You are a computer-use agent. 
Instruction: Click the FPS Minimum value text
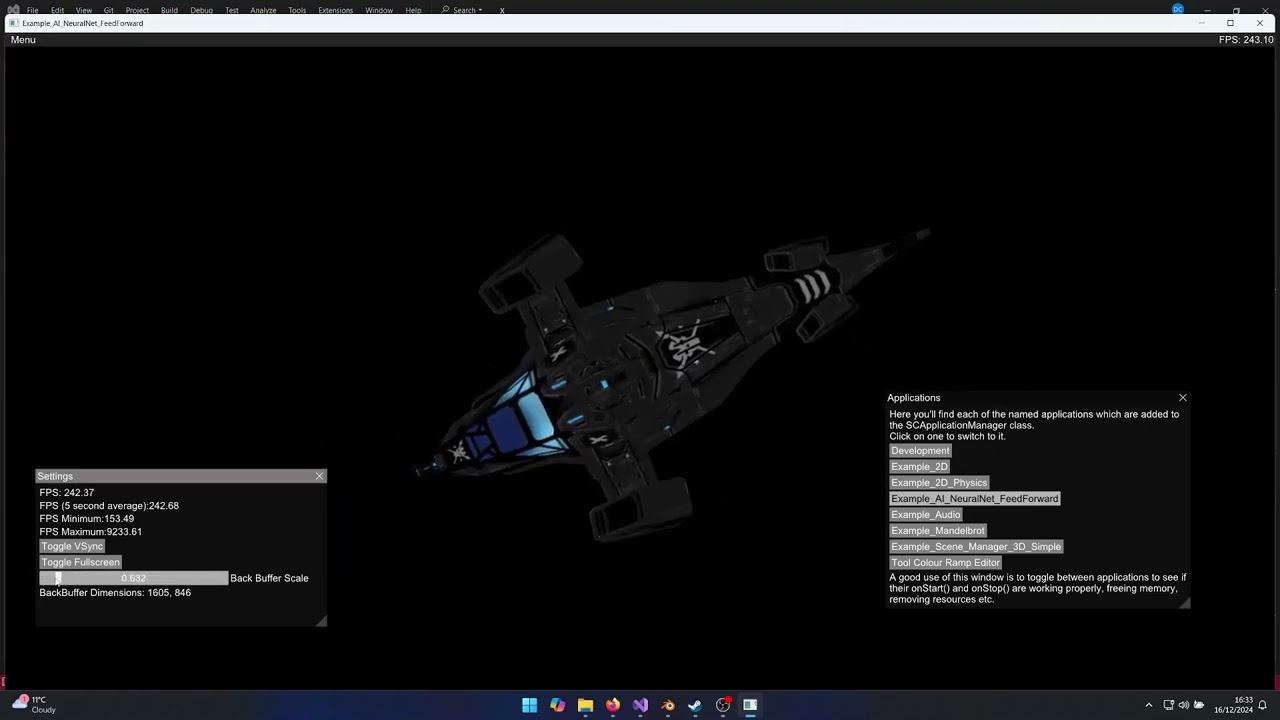[87, 519]
